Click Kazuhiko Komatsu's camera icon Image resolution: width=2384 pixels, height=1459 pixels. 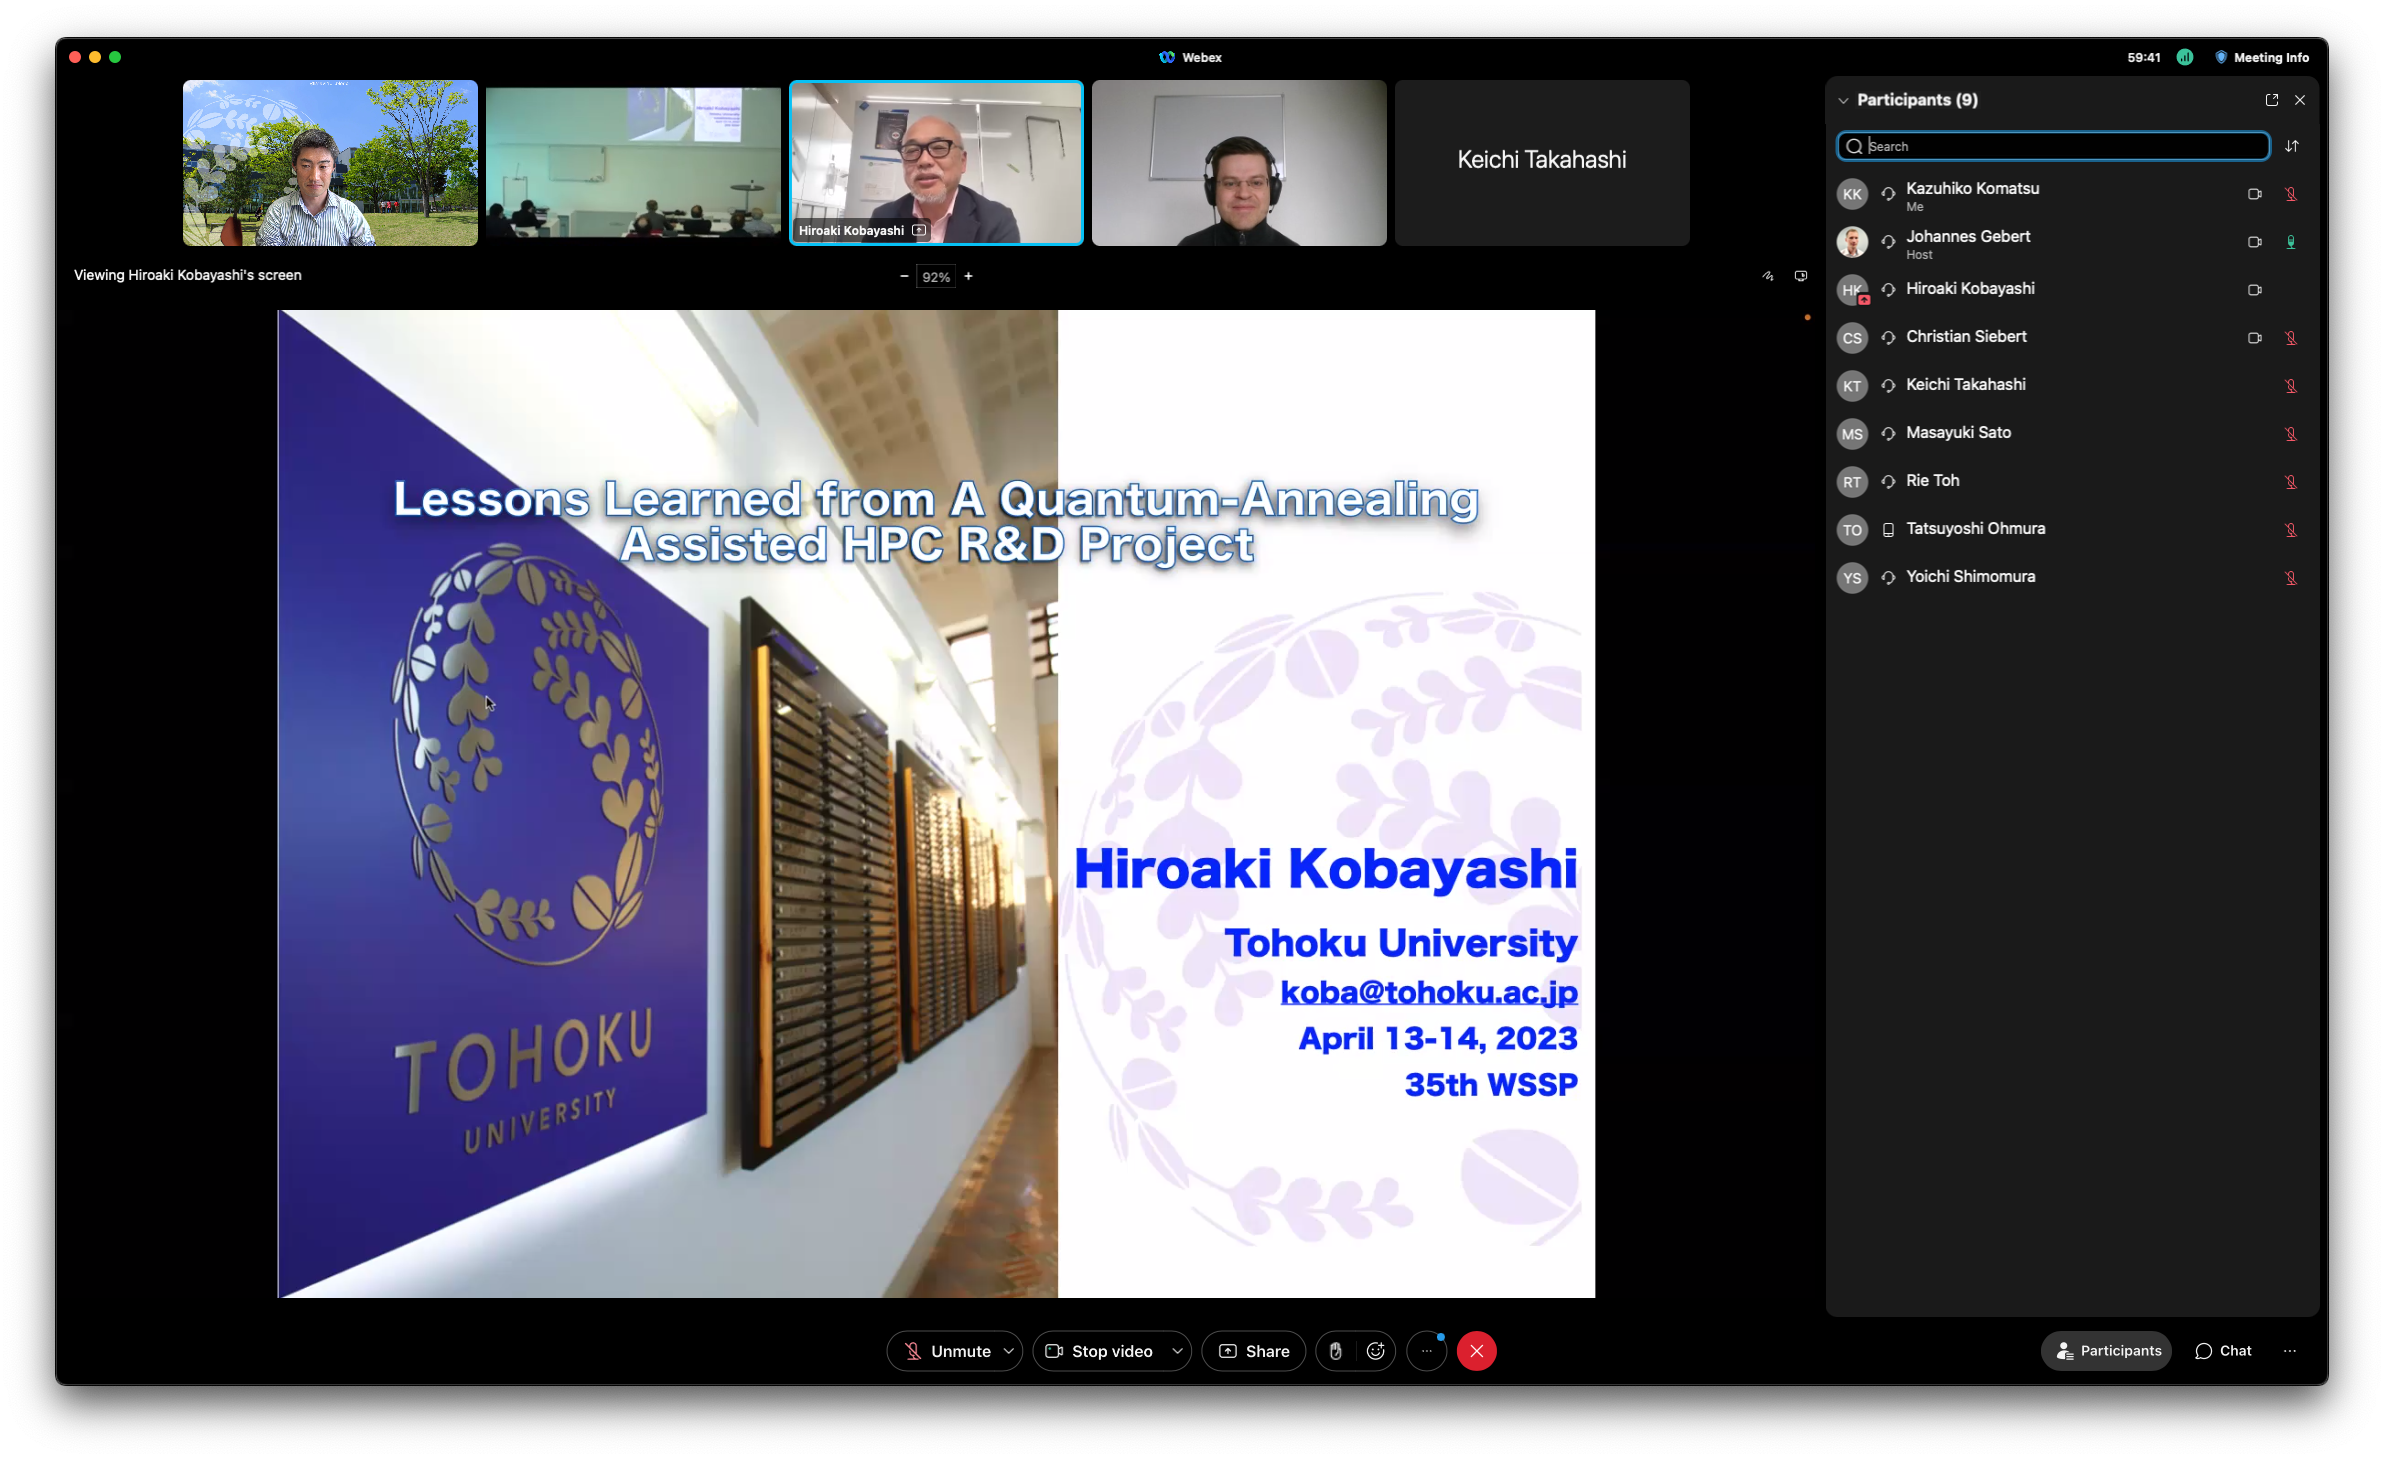click(x=2255, y=194)
